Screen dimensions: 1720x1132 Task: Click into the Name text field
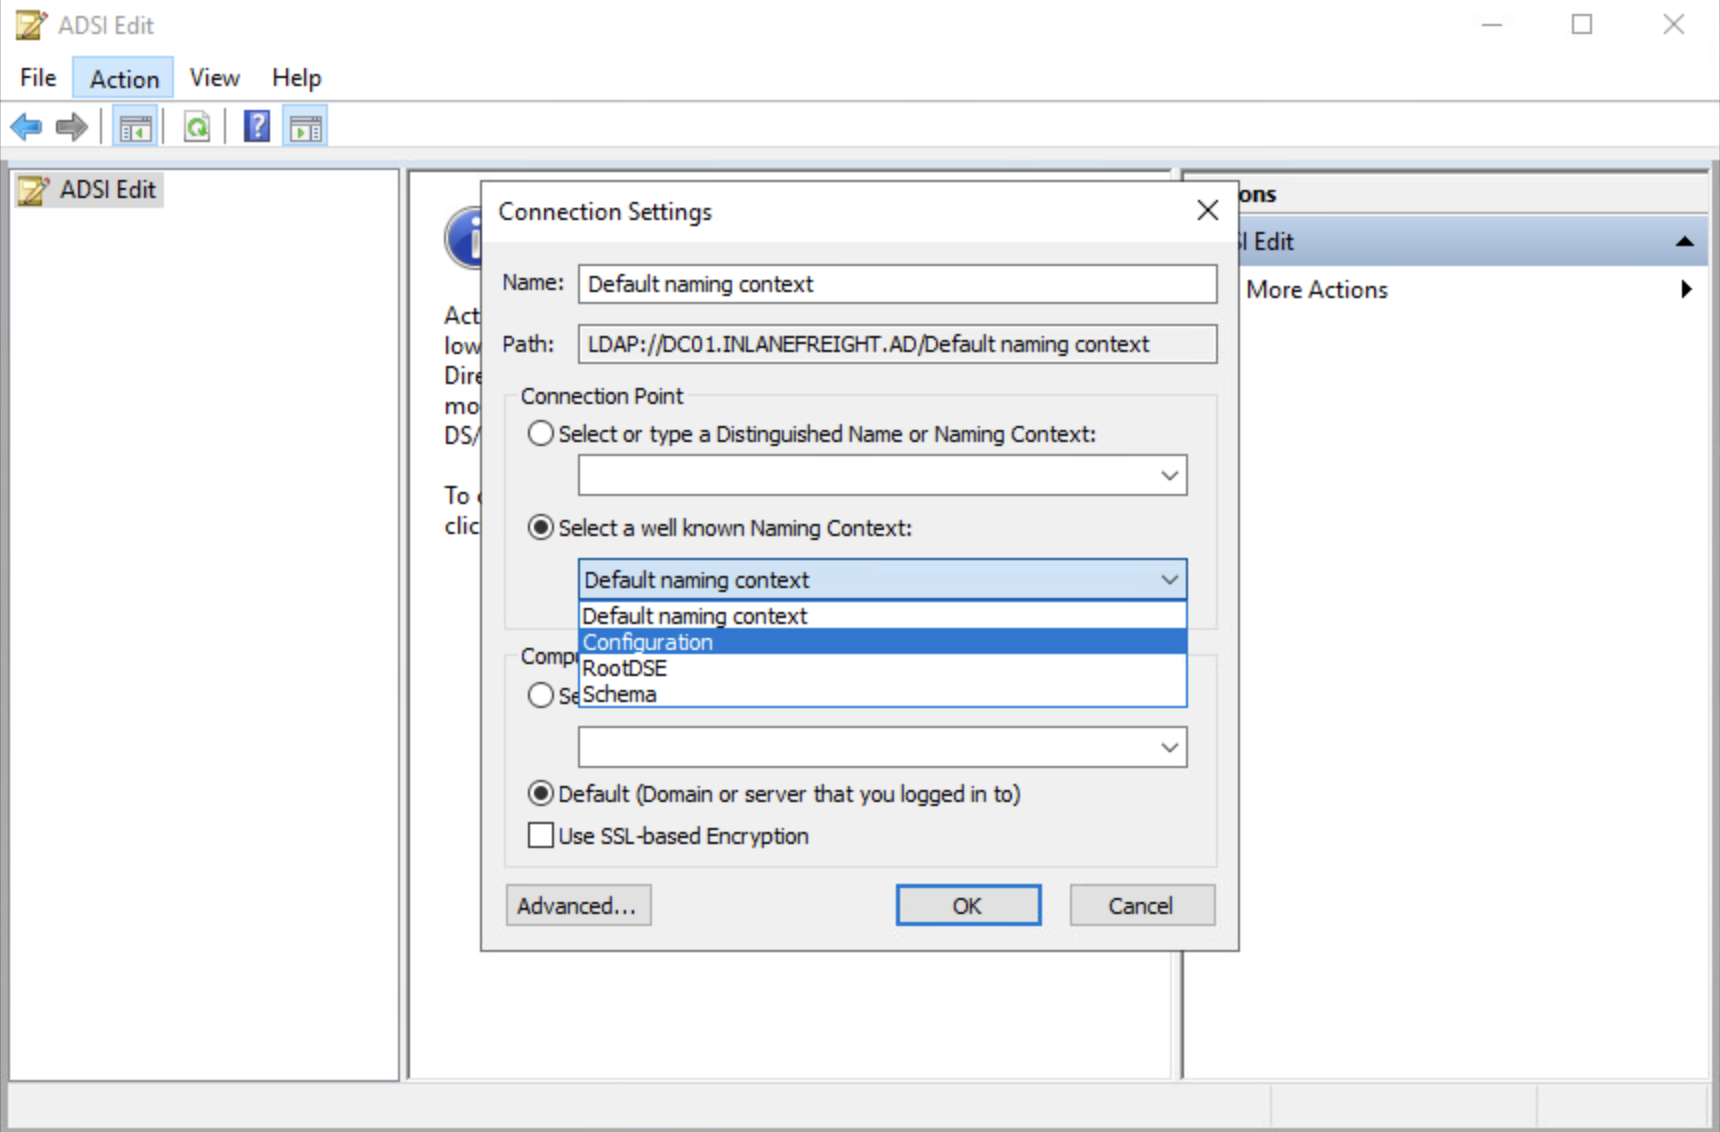pyautogui.click(x=896, y=284)
